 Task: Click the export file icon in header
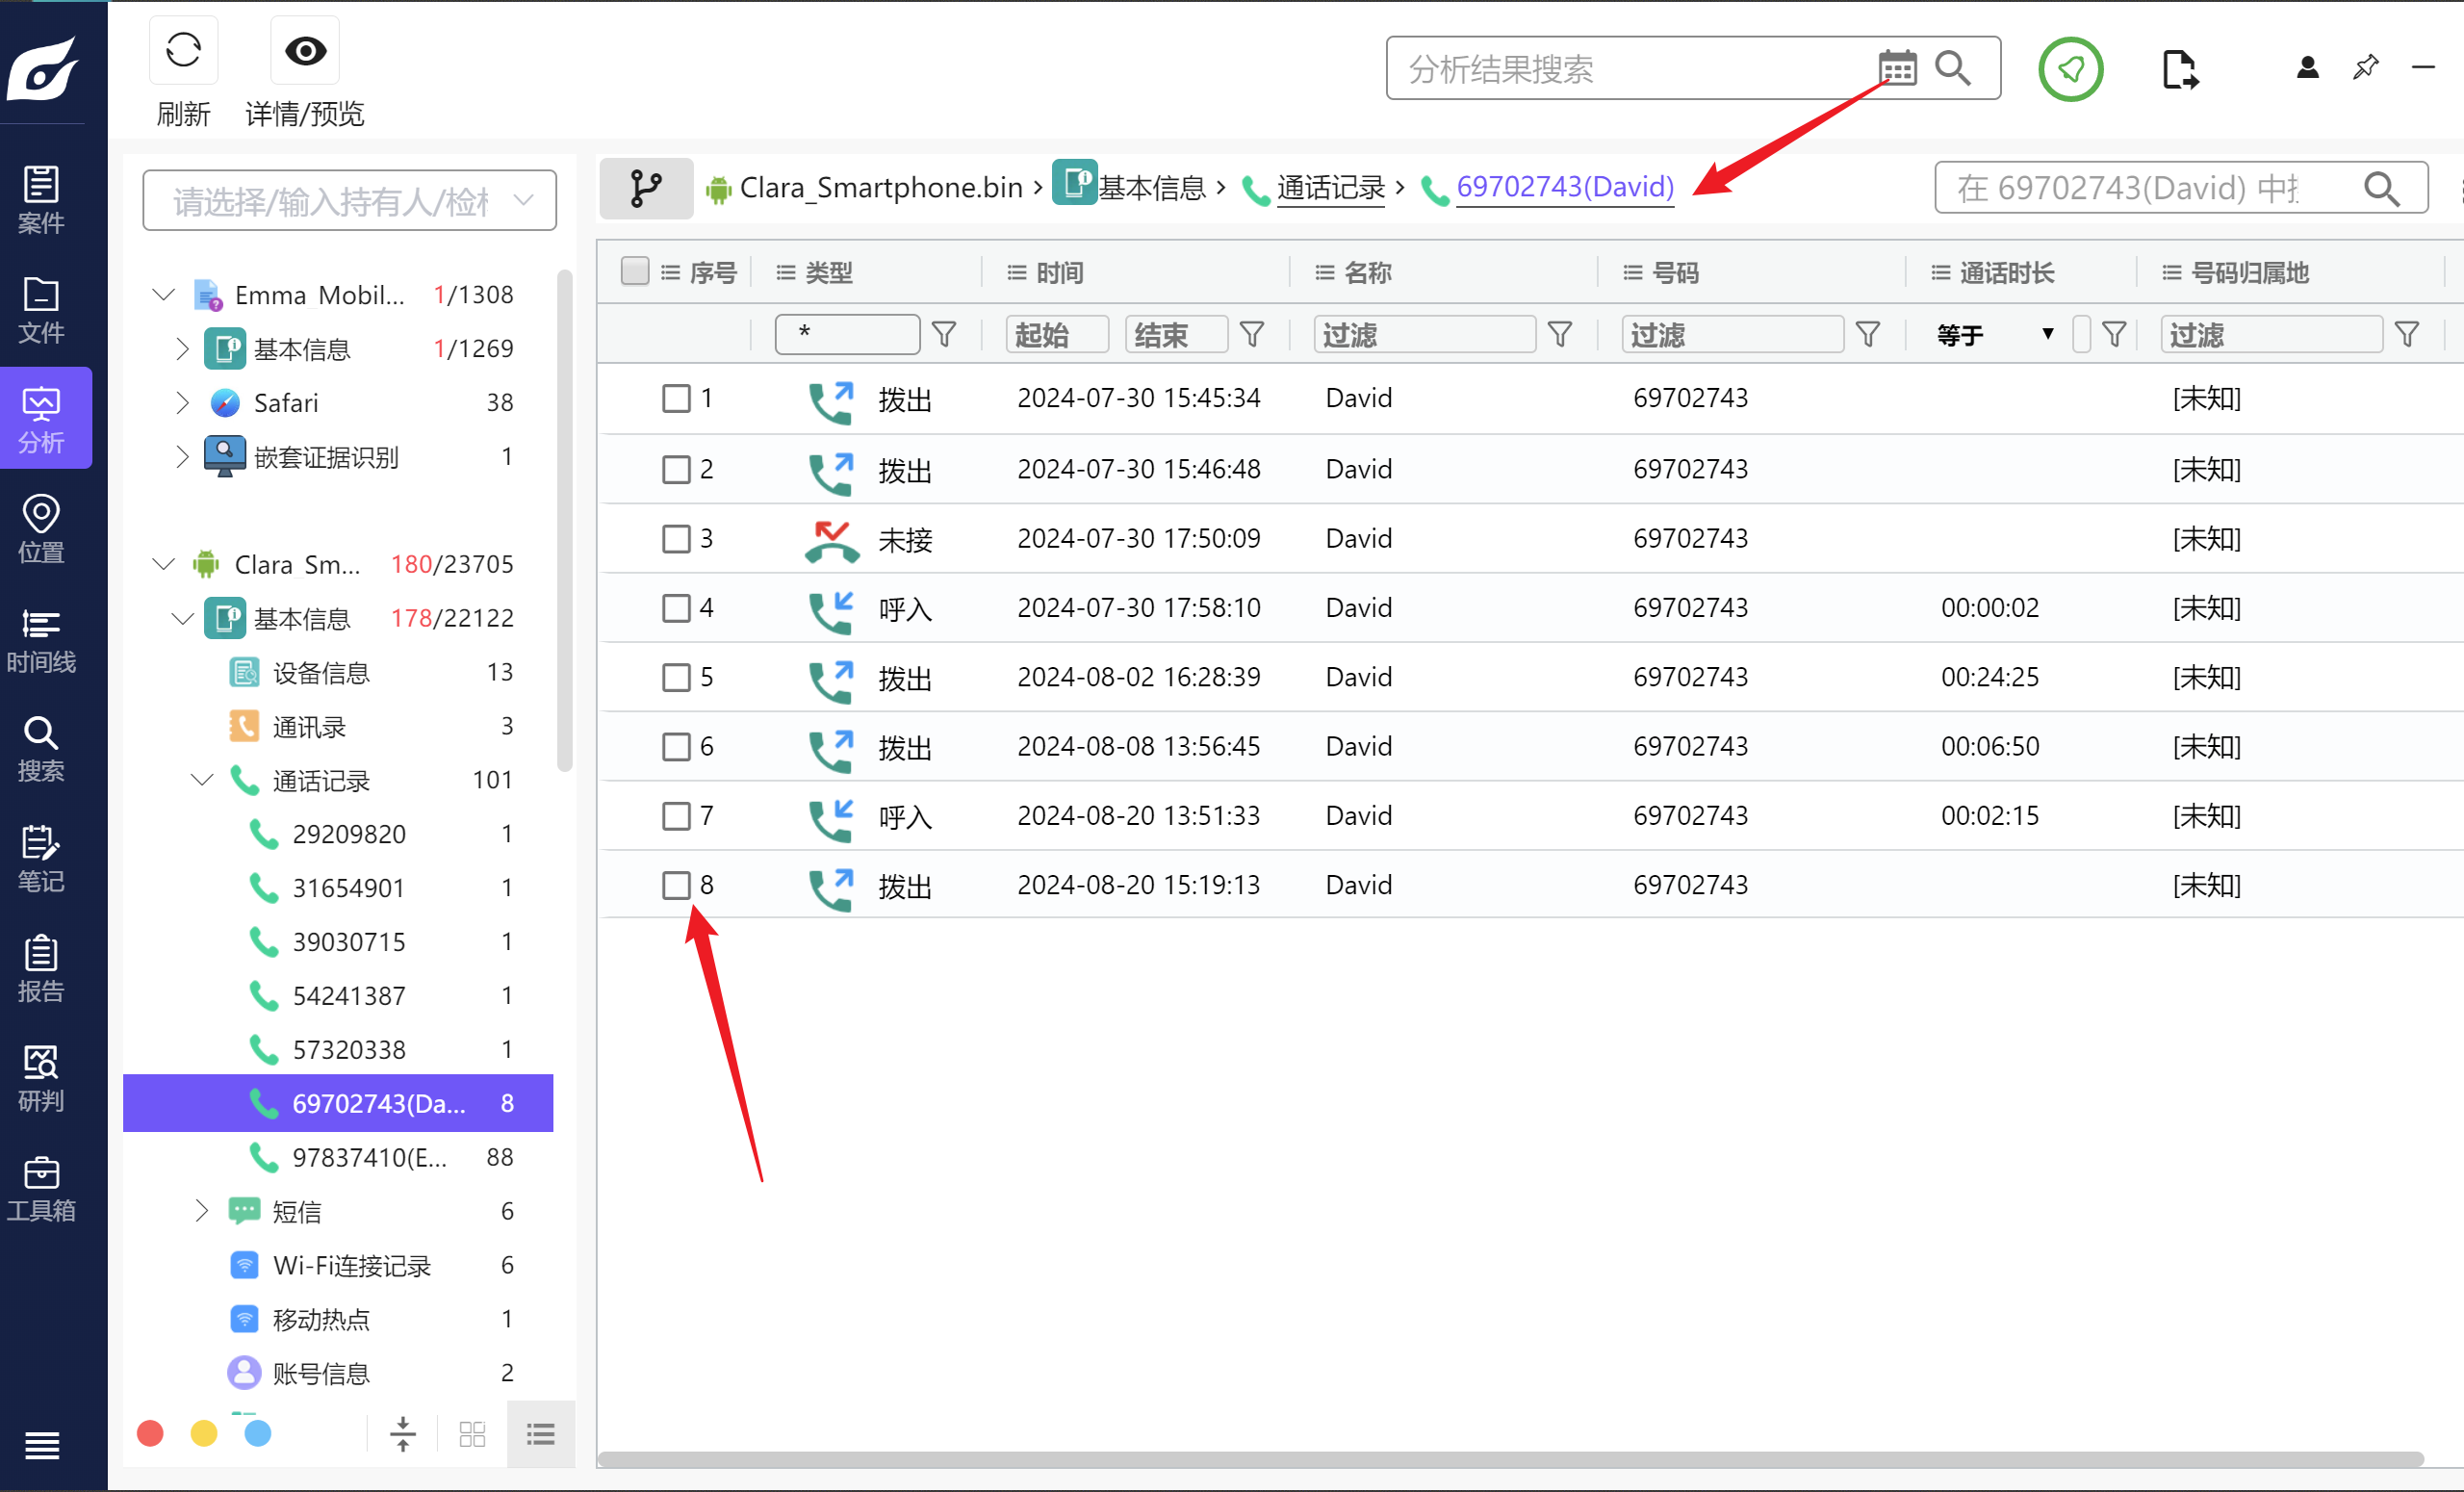coord(2178,69)
